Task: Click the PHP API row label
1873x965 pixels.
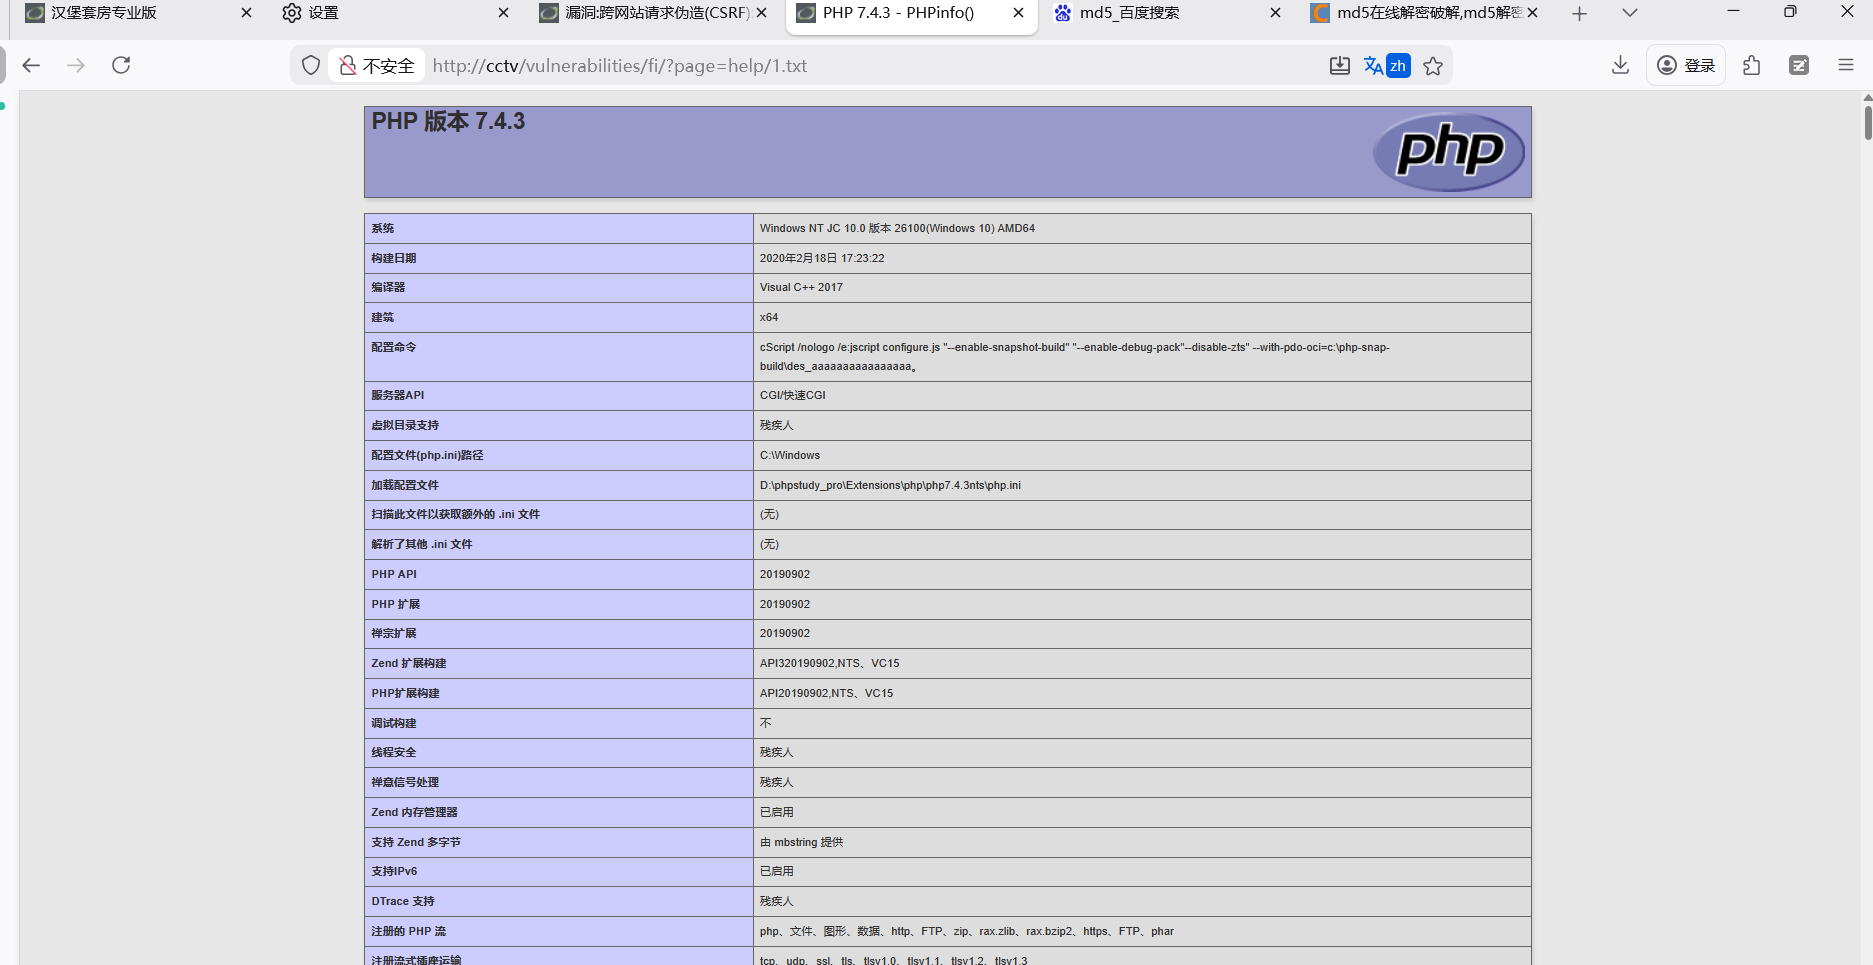Action: coord(394,574)
